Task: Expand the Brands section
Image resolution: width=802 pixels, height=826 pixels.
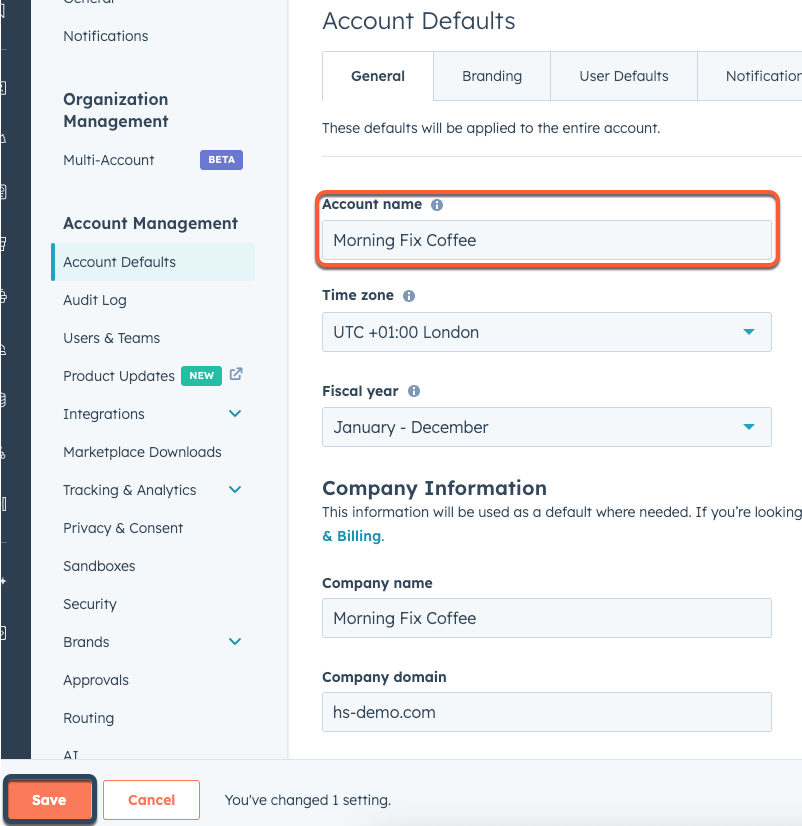Action: click(x=235, y=641)
